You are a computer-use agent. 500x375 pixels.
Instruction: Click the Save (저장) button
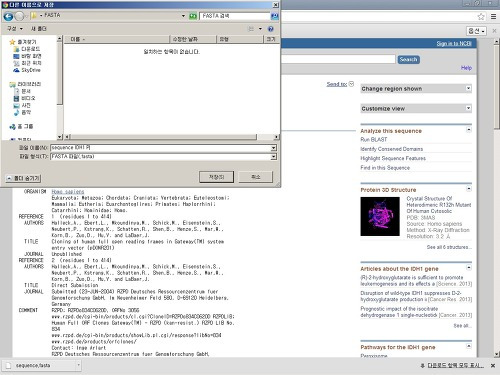click(x=216, y=177)
